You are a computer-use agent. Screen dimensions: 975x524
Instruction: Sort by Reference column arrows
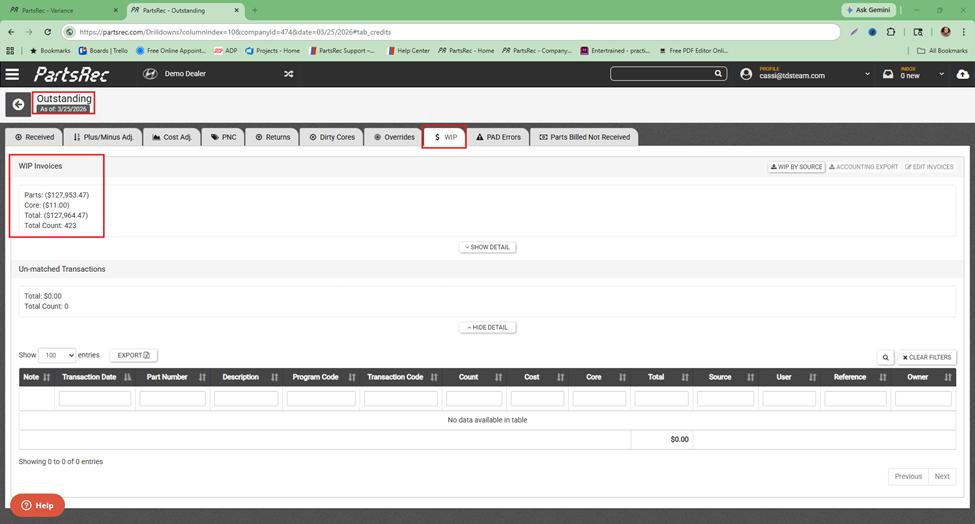[x=883, y=377]
